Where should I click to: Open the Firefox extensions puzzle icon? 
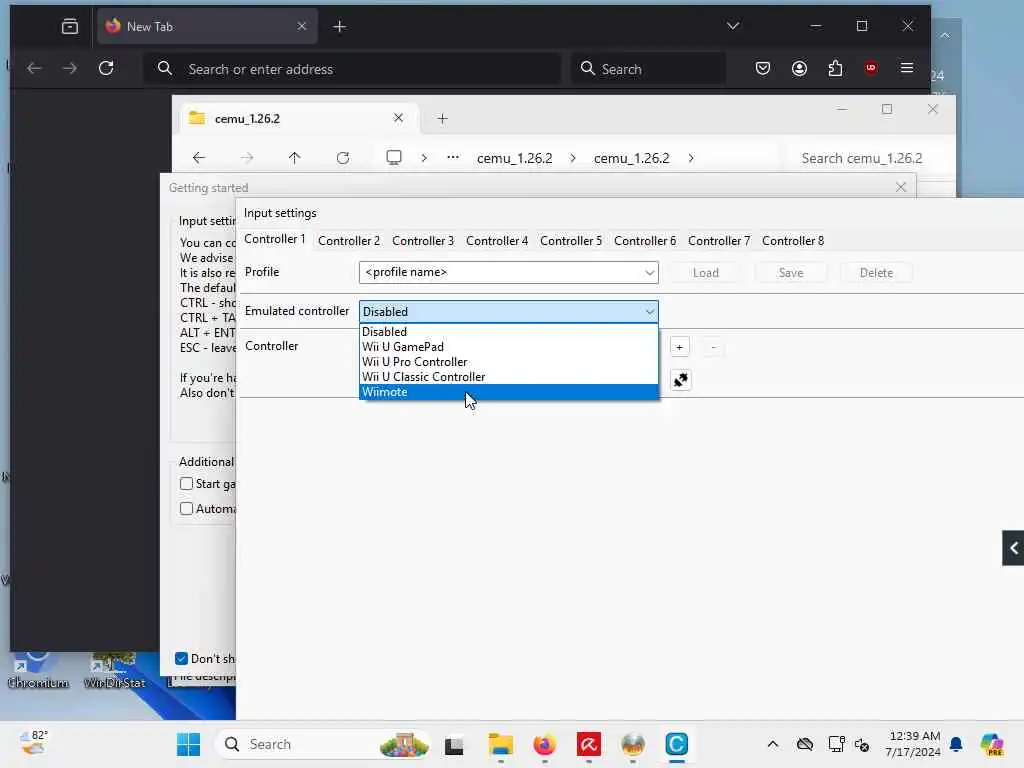coord(835,69)
